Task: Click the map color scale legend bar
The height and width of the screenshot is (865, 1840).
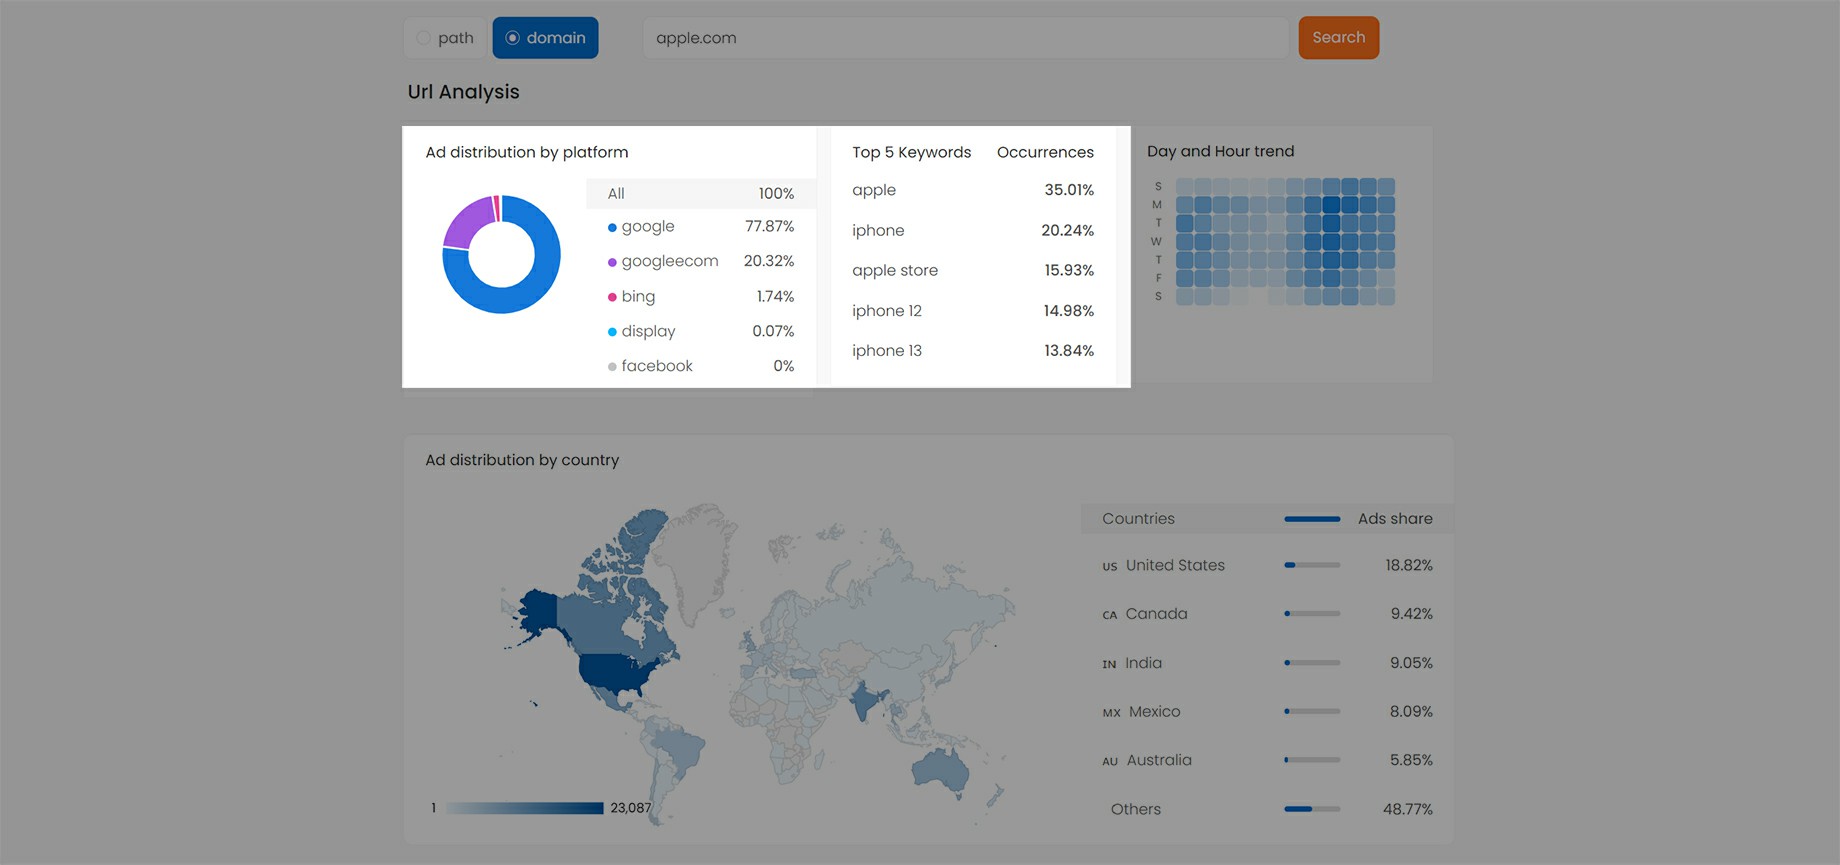Action: [524, 808]
